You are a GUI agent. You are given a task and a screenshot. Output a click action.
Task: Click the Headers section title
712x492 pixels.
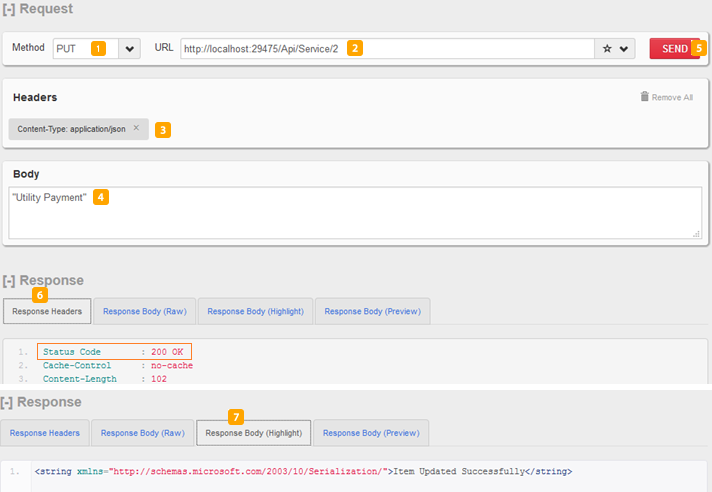click(x=35, y=97)
